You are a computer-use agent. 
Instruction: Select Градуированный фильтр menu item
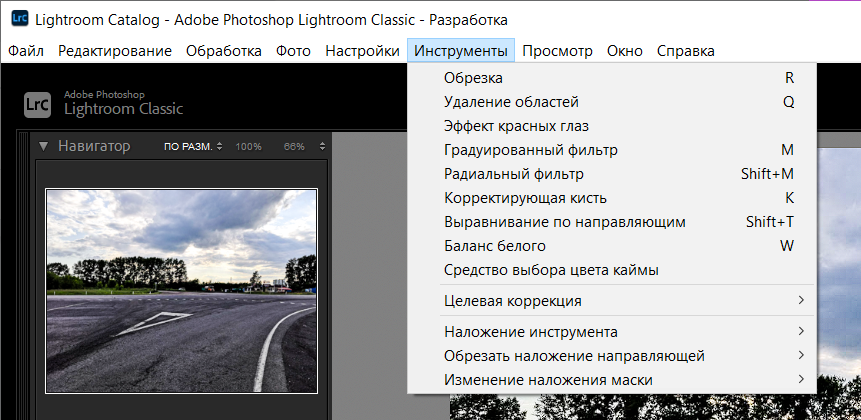[530, 150]
